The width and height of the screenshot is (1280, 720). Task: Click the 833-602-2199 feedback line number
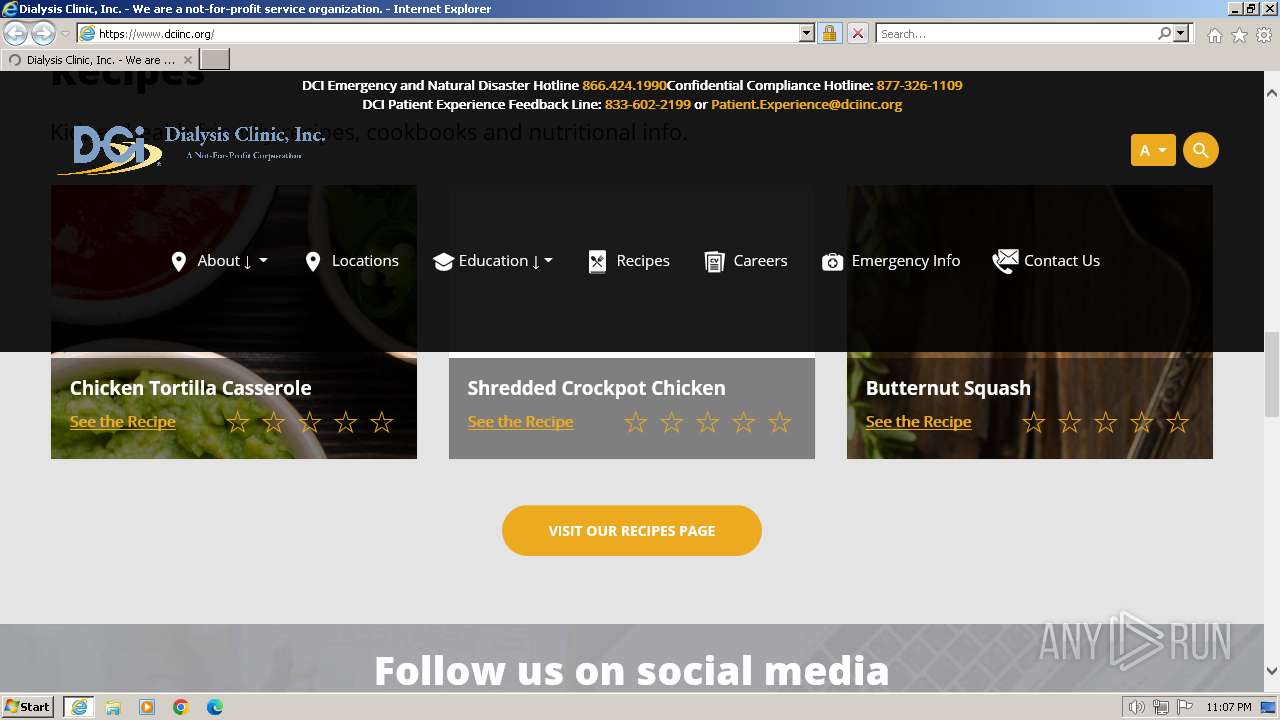(x=647, y=104)
